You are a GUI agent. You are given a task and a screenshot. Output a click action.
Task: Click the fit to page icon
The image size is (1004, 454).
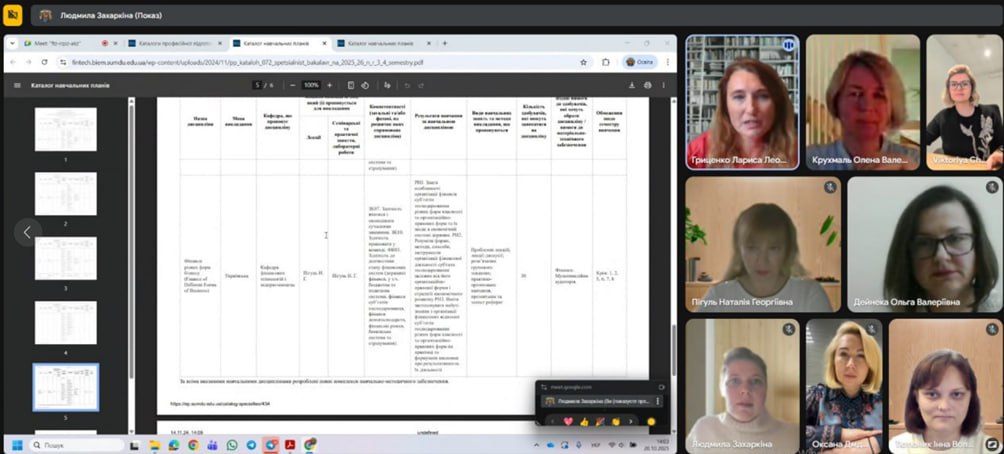[x=349, y=85]
